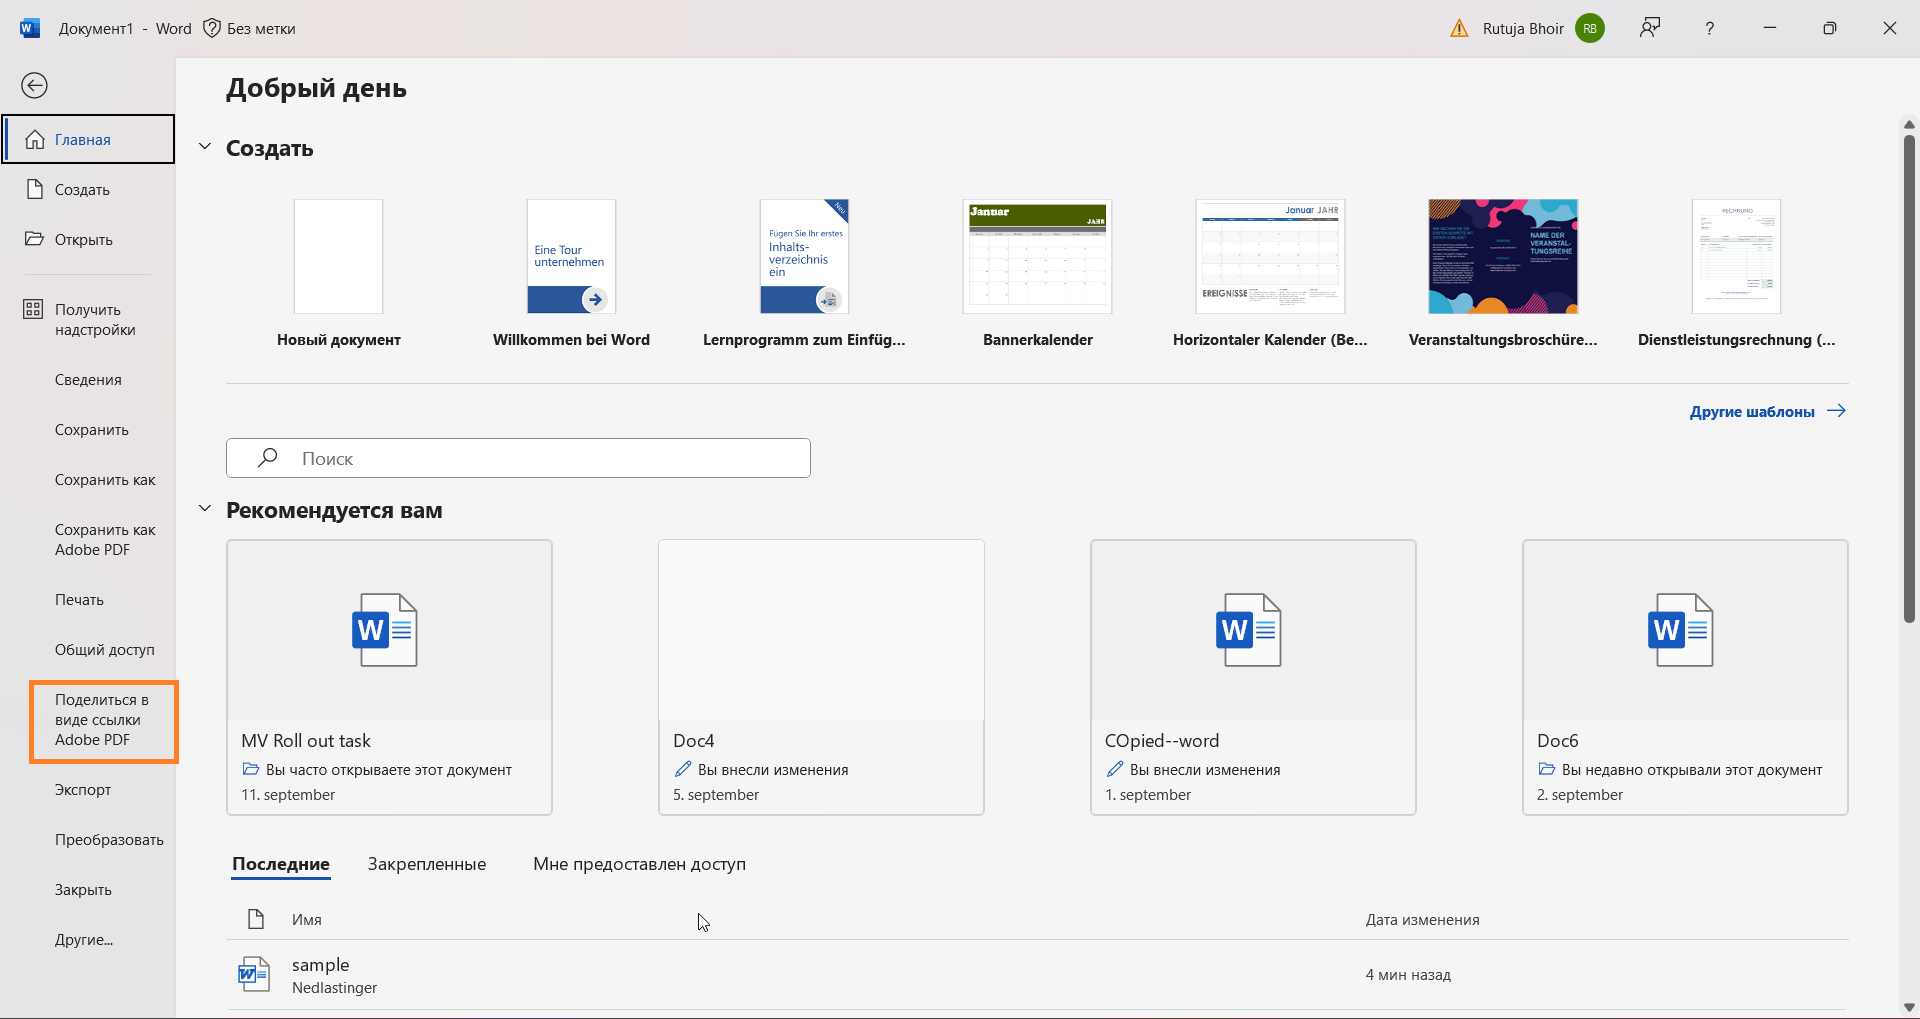
Task: Collapse the Создать section chevron
Action: click(205, 147)
